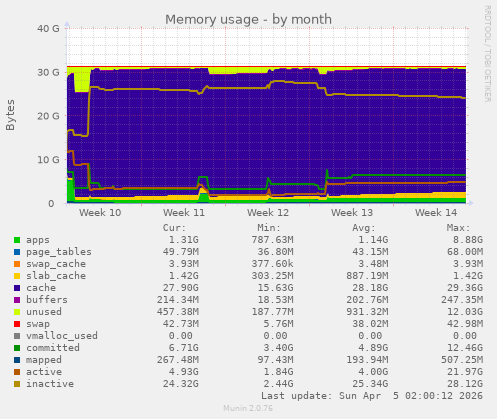Click committed current value '6.71G'
The width and height of the screenshot is (497, 419).
coord(184,348)
